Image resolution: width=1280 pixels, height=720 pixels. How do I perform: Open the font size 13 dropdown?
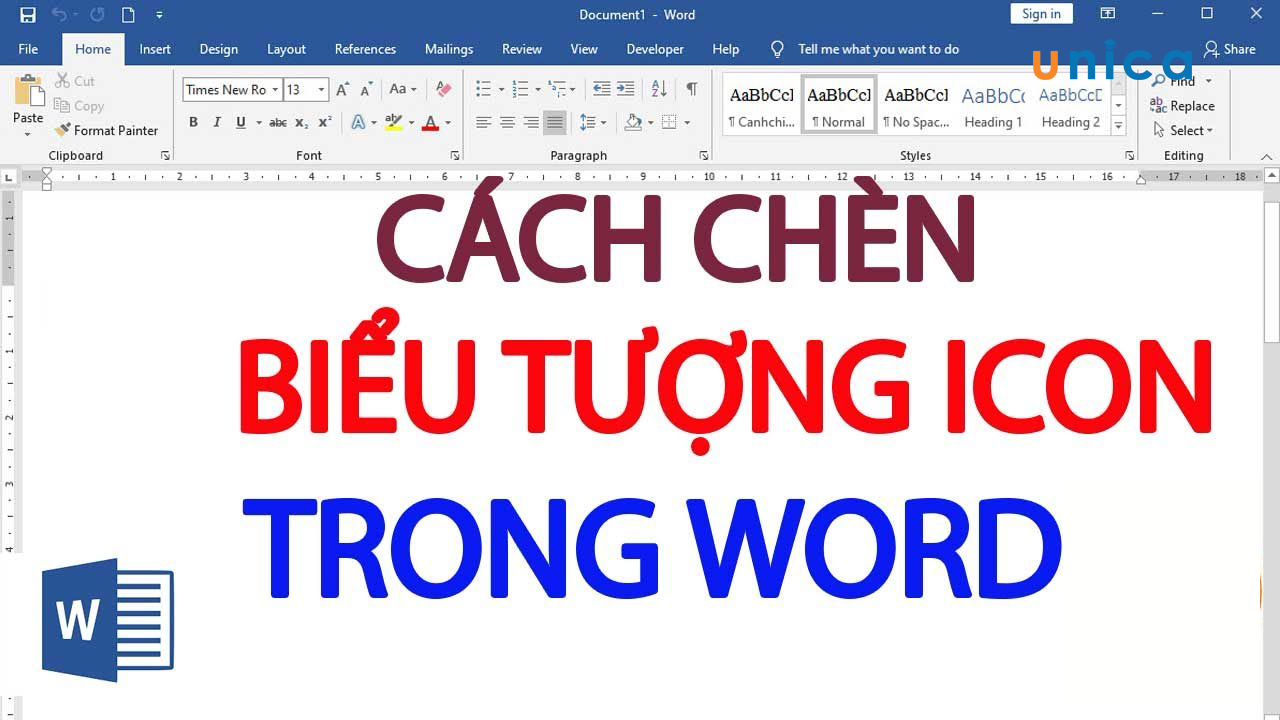pos(321,90)
